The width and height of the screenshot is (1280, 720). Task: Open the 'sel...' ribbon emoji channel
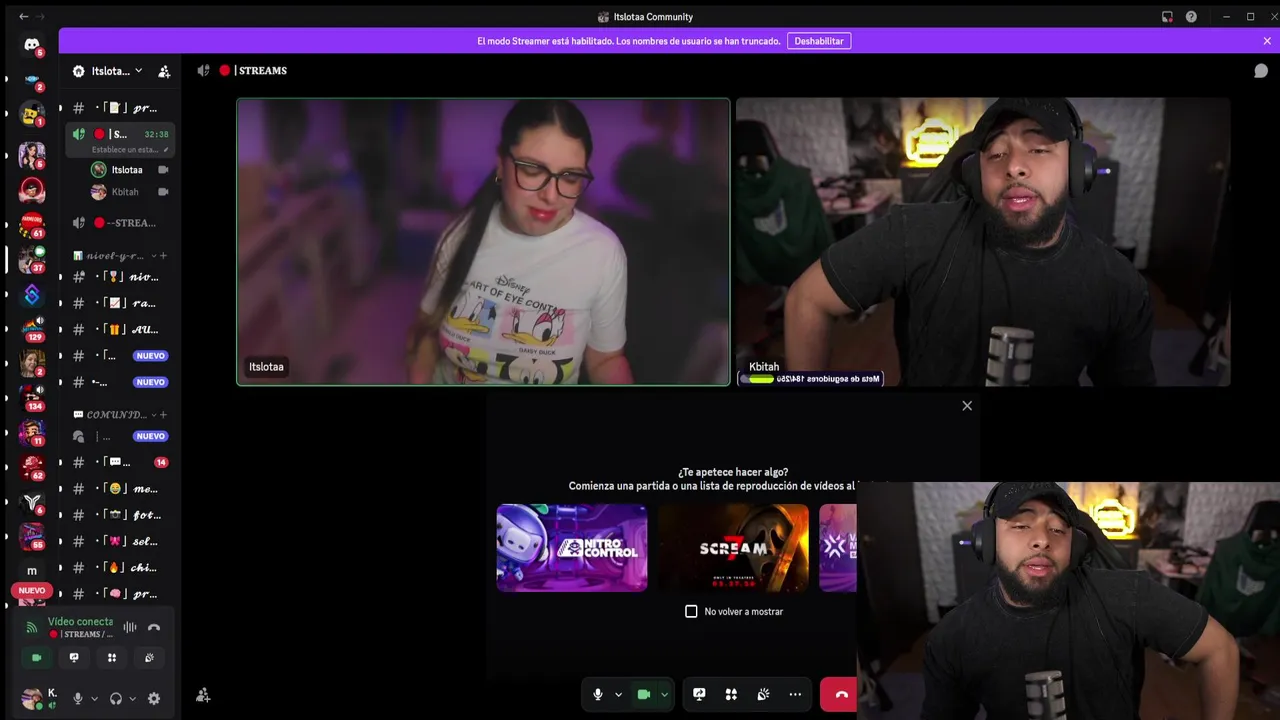tap(120, 541)
